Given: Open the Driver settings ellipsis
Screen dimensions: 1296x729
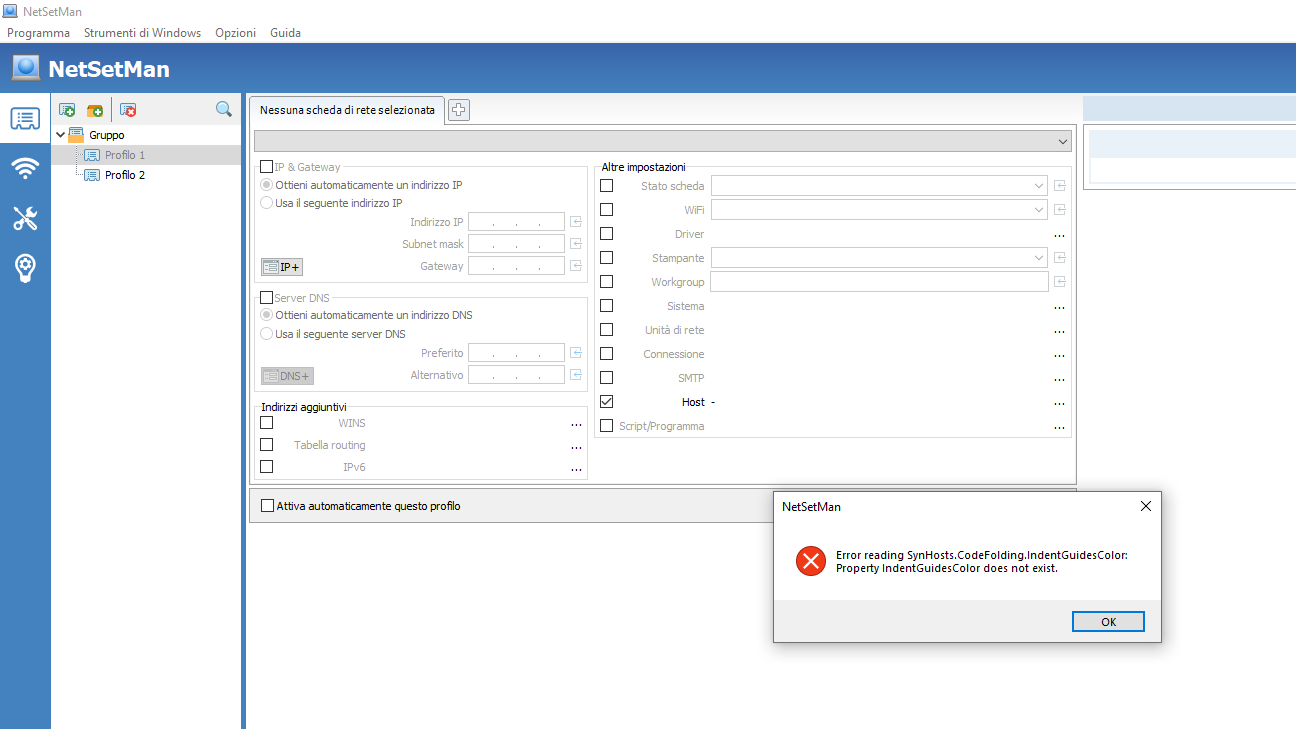Looking at the screenshot, I should [x=1059, y=235].
